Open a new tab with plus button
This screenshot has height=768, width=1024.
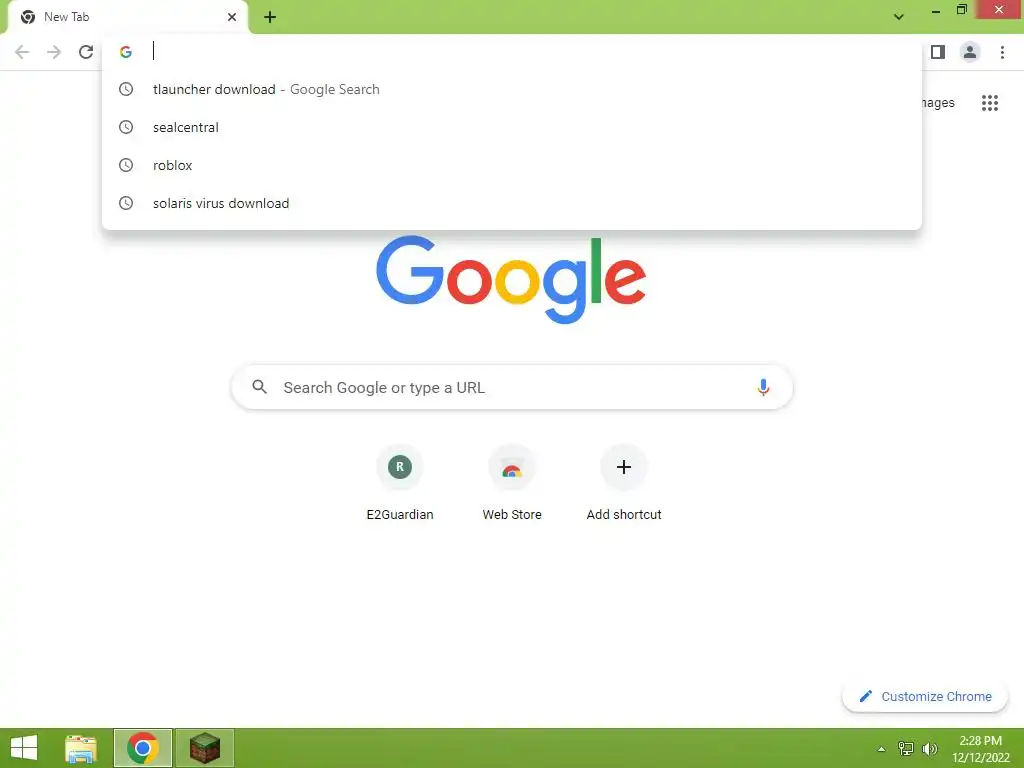(x=270, y=17)
